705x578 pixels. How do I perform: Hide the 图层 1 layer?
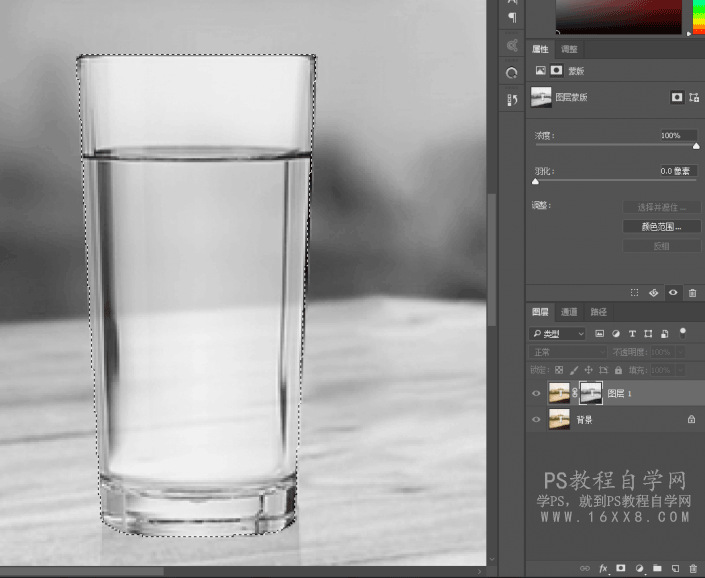click(x=536, y=393)
